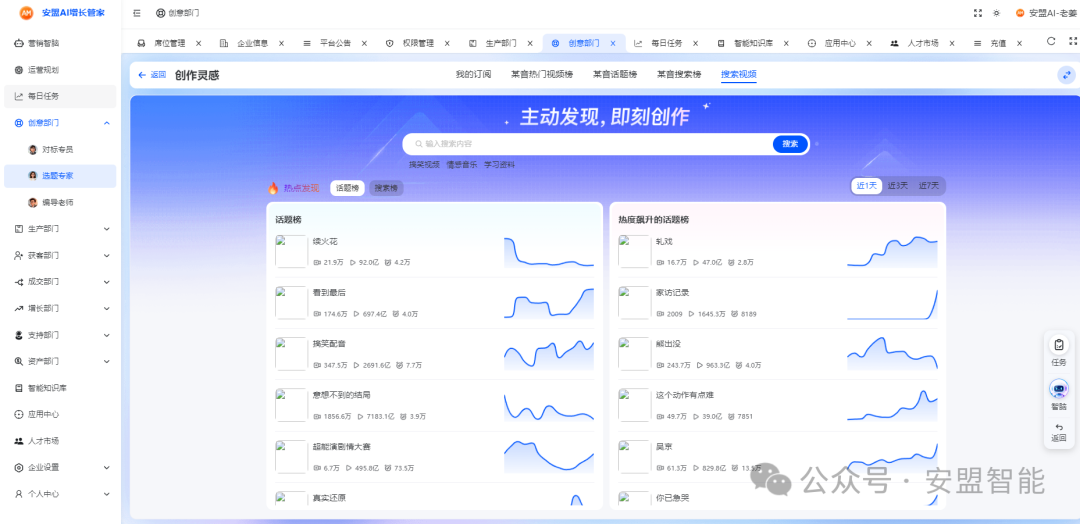The width and height of the screenshot is (1080, 524).
Task: Select the 选题专家 avatar entry
Action: (32, 176)
